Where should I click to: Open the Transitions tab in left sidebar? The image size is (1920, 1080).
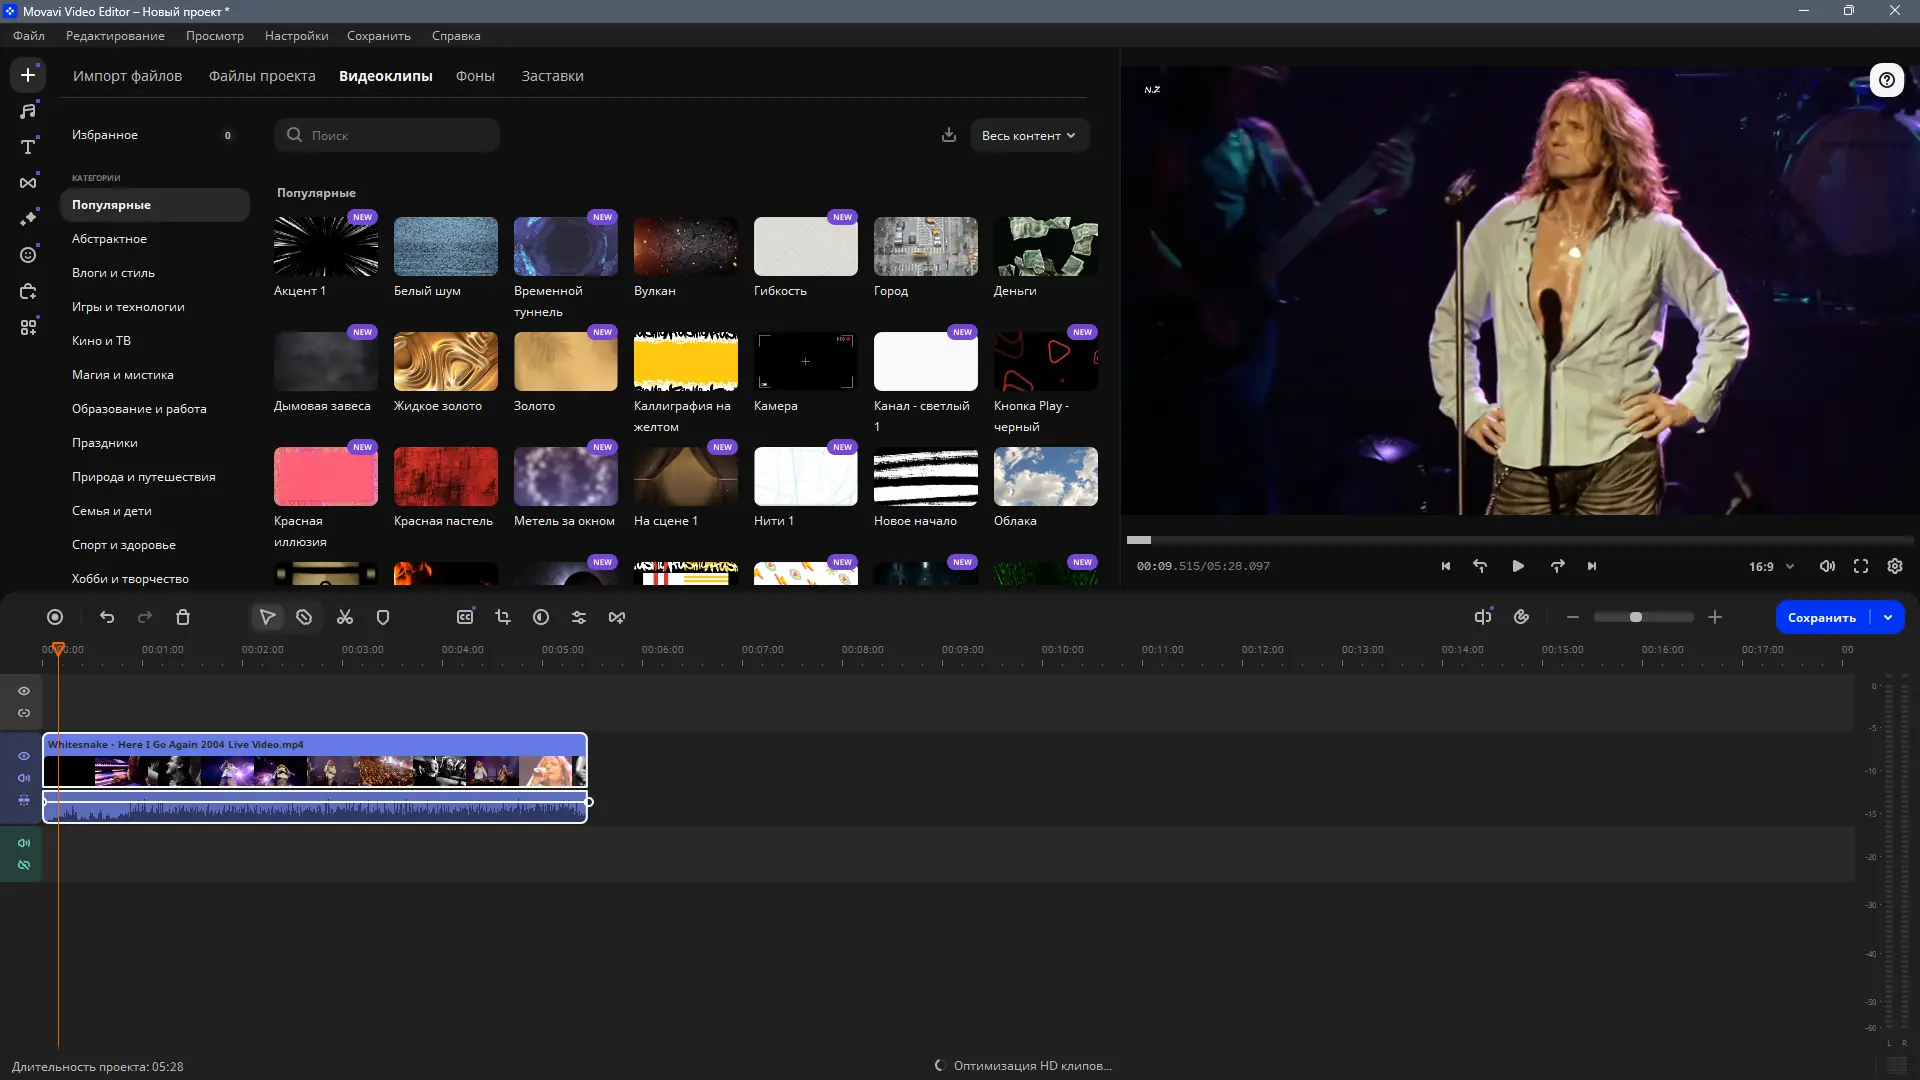pyautogui.click(x=28, y=183)
